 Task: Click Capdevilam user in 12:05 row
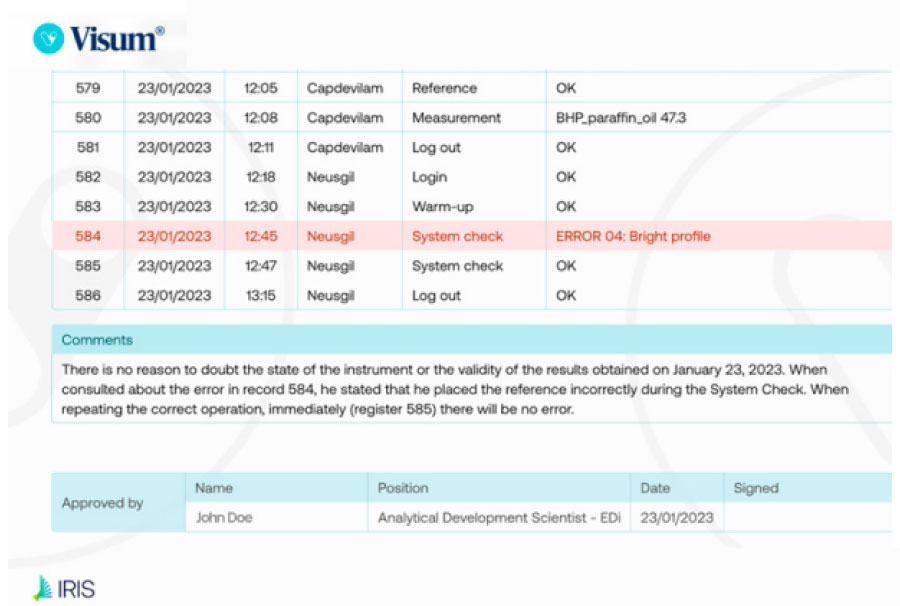click(x=345, y=88)
